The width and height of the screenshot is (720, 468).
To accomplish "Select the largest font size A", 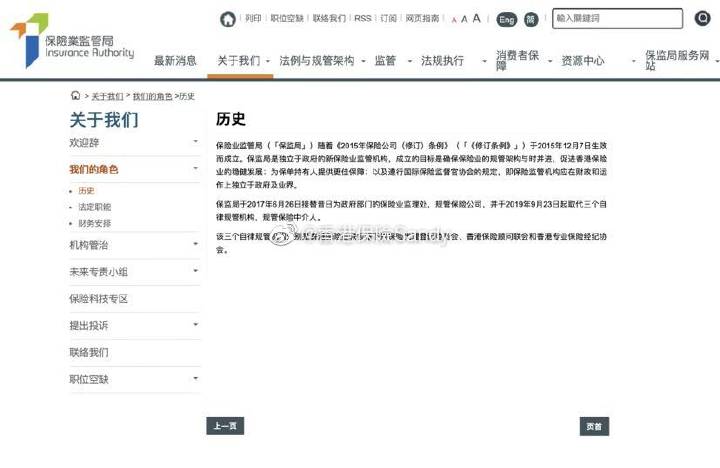I will (476, 18).
